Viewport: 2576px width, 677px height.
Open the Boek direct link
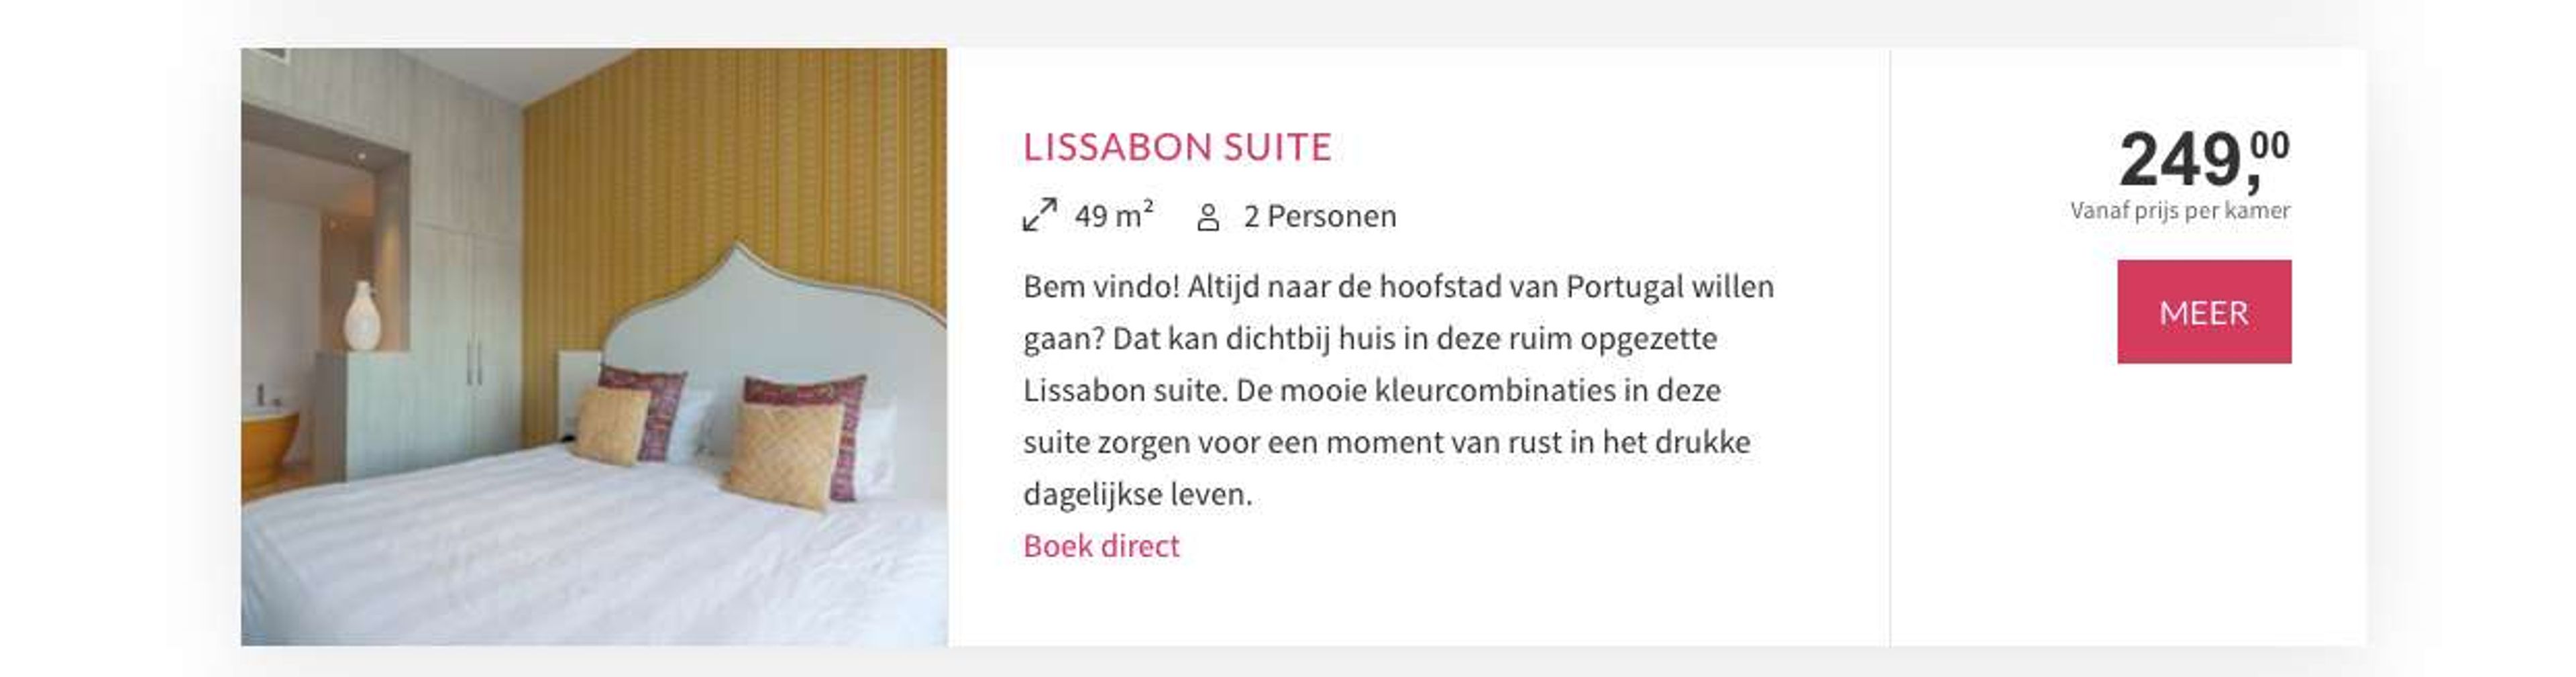pos(1101,546)
